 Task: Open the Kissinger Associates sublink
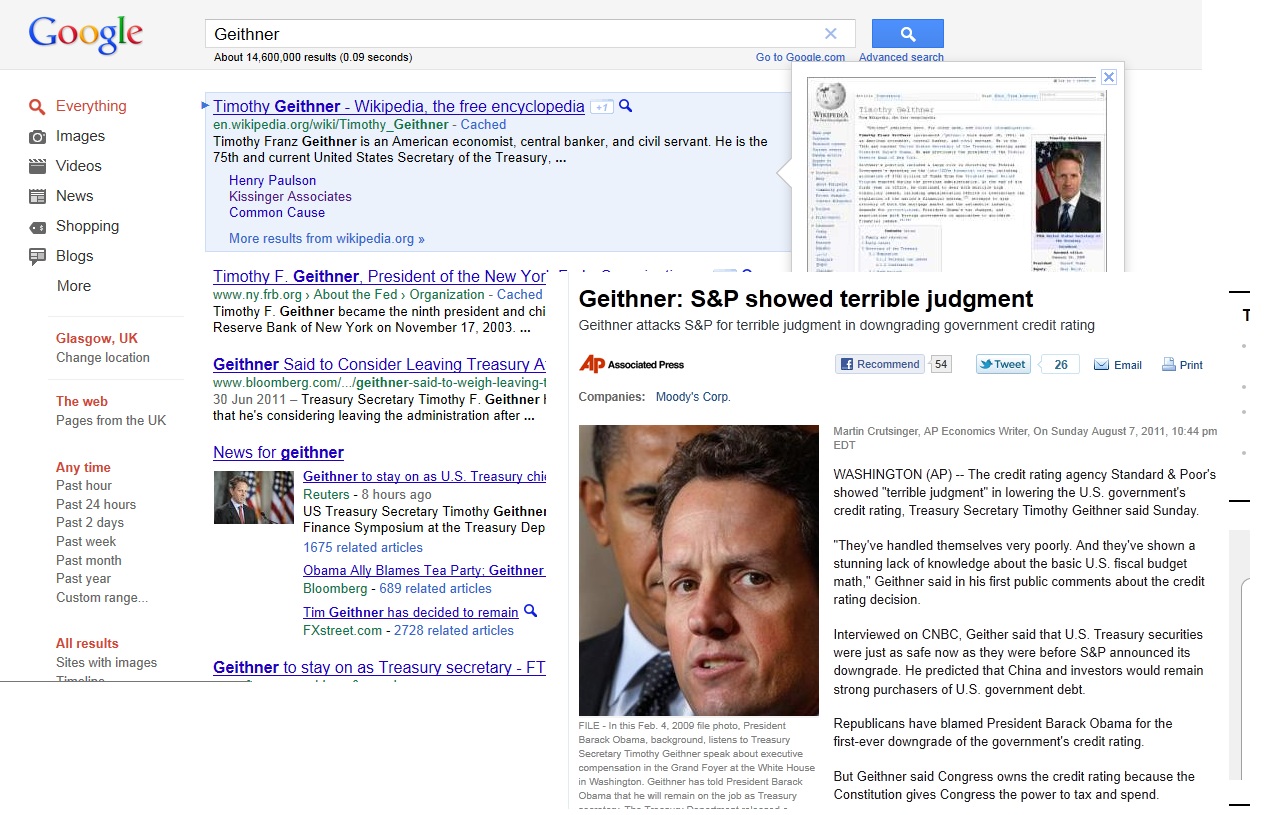point(290,197)
